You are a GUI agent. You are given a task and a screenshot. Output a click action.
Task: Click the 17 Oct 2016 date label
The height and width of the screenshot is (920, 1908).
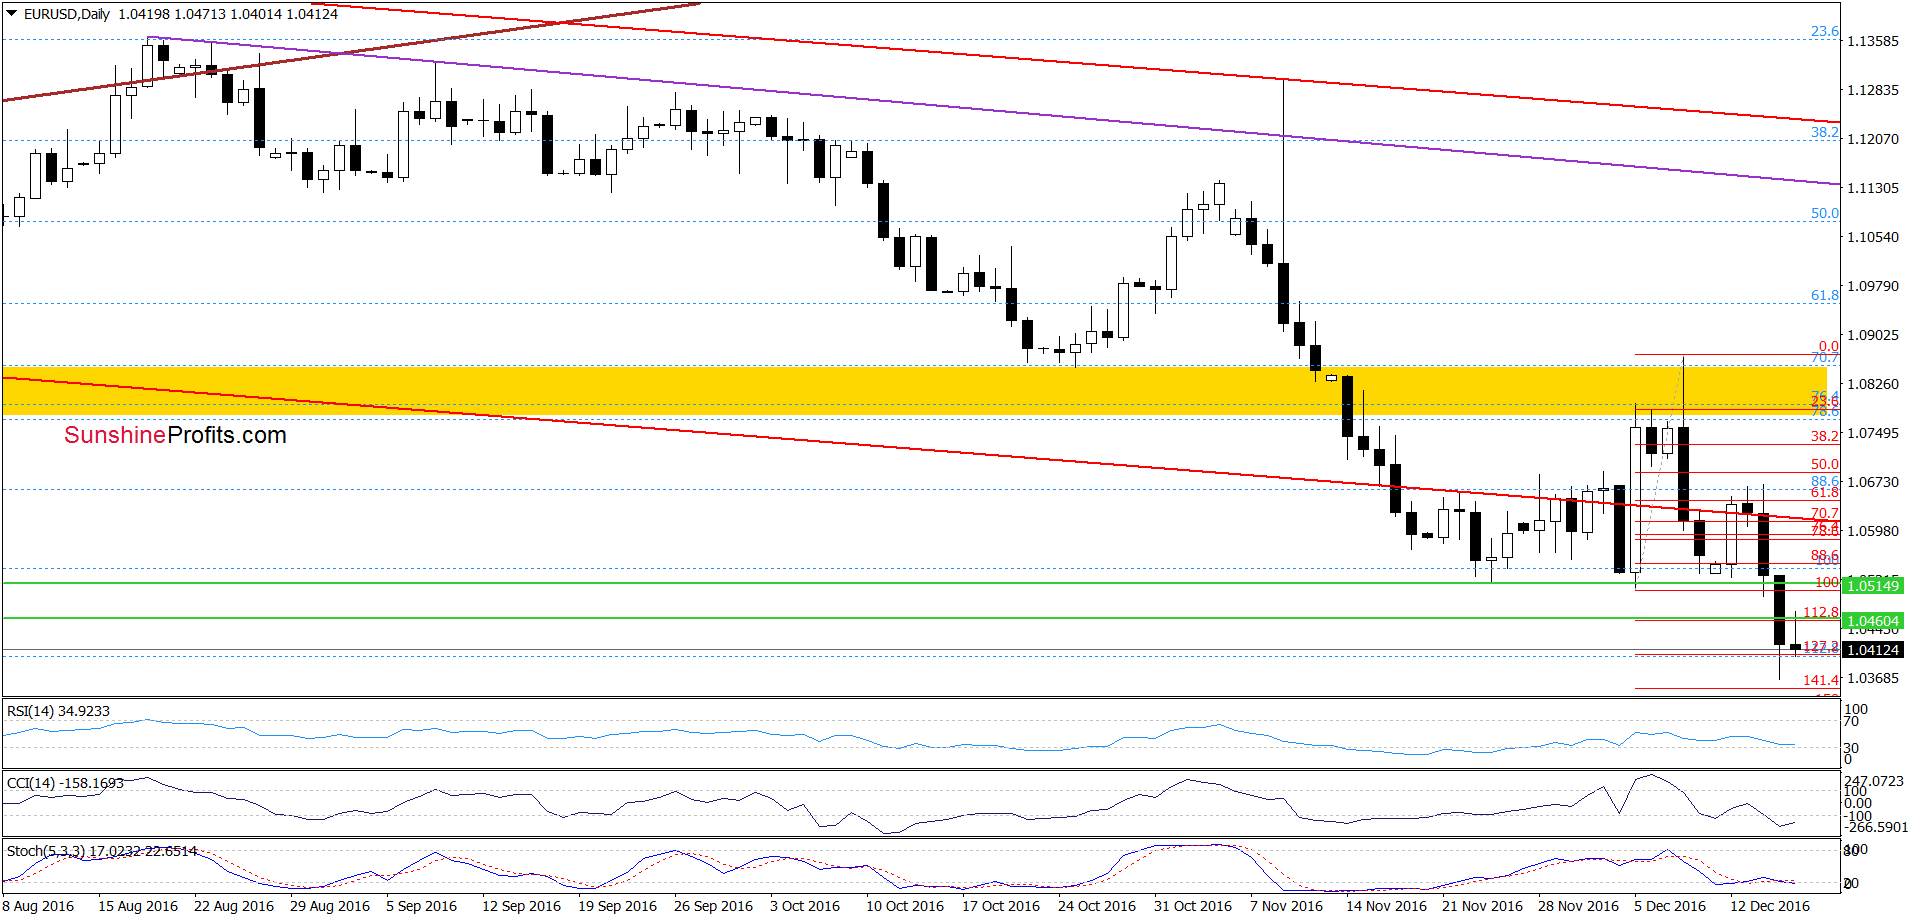[1001, 906]
